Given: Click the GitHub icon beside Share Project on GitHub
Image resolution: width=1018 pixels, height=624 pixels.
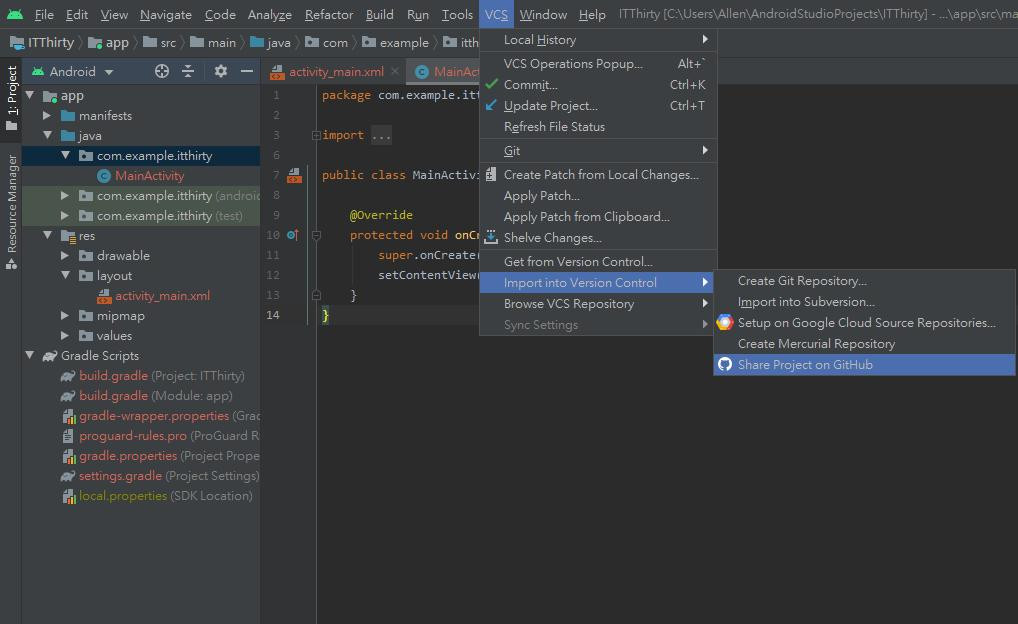Looking at the screenshot, I should pos(725,364).
